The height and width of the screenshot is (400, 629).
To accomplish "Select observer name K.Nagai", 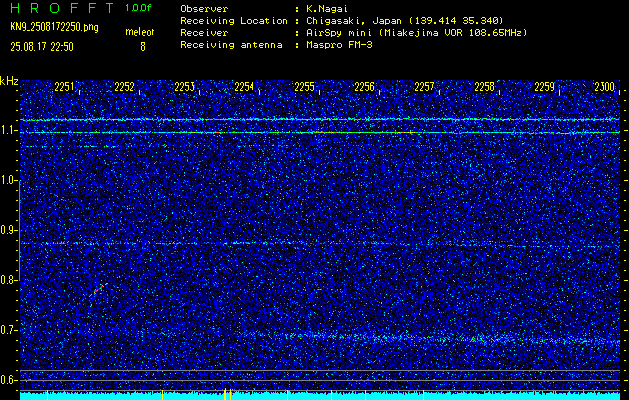I will [327, 8].
